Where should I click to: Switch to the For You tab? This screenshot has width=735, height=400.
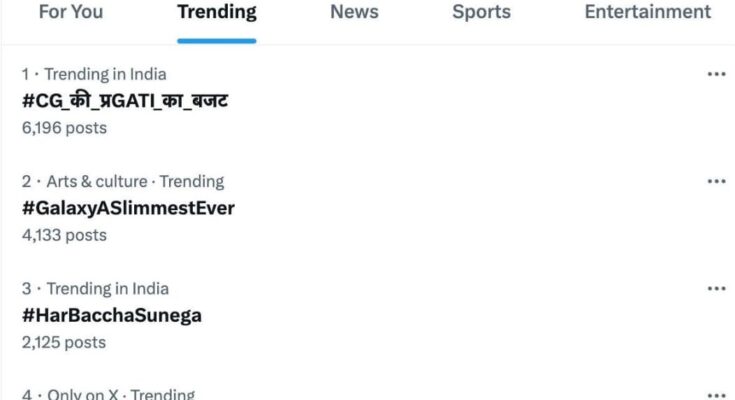tap(68, 12)
